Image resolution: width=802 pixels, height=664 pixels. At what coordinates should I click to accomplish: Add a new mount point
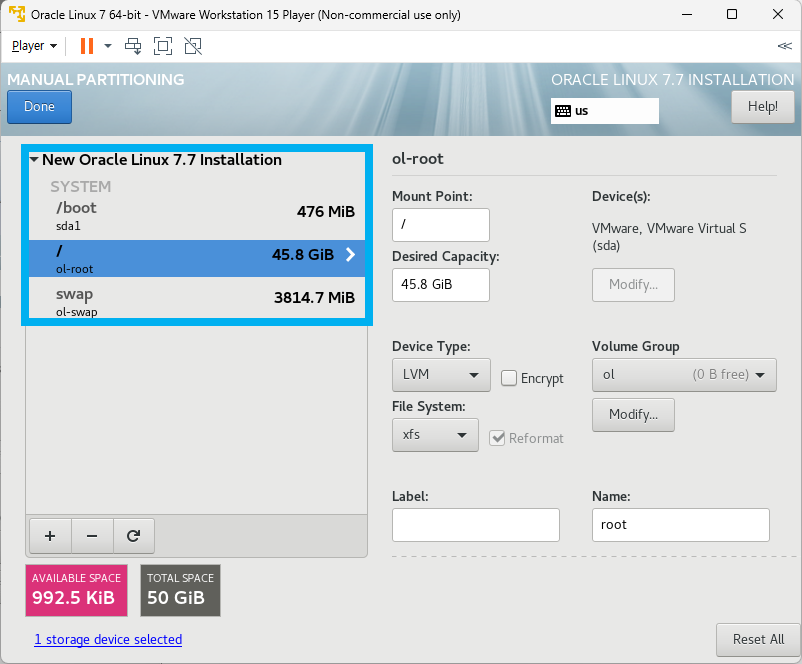pyautogui.click(x=50, y=536)
